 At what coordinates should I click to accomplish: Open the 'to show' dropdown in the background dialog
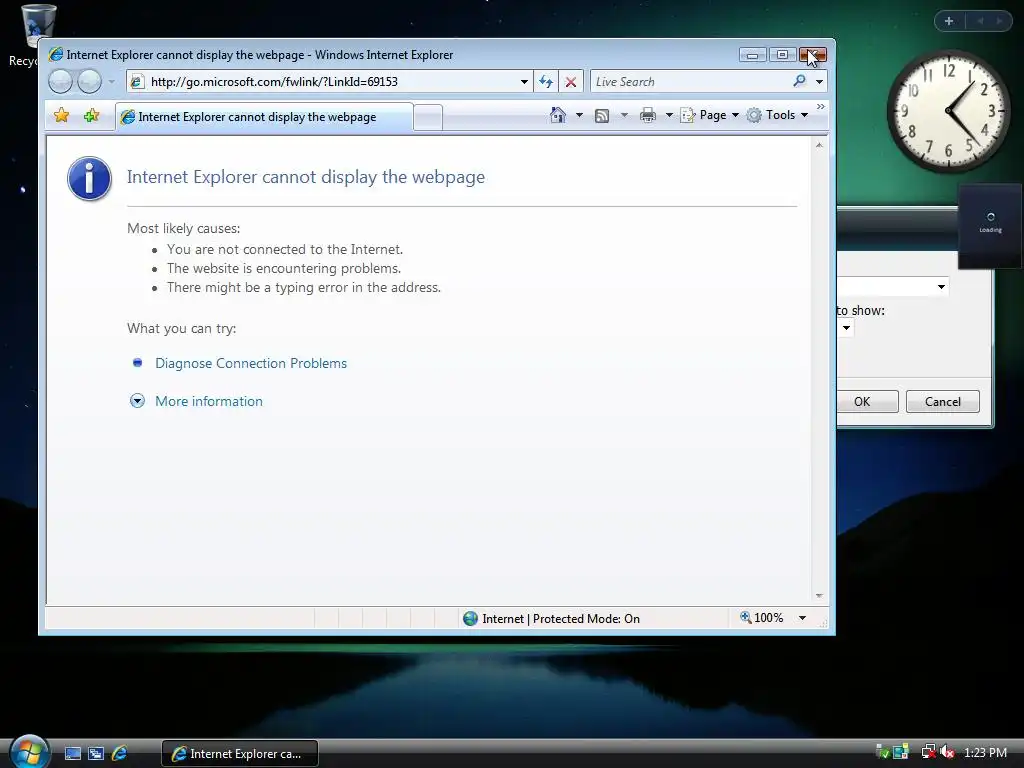[x=845, y=328]
